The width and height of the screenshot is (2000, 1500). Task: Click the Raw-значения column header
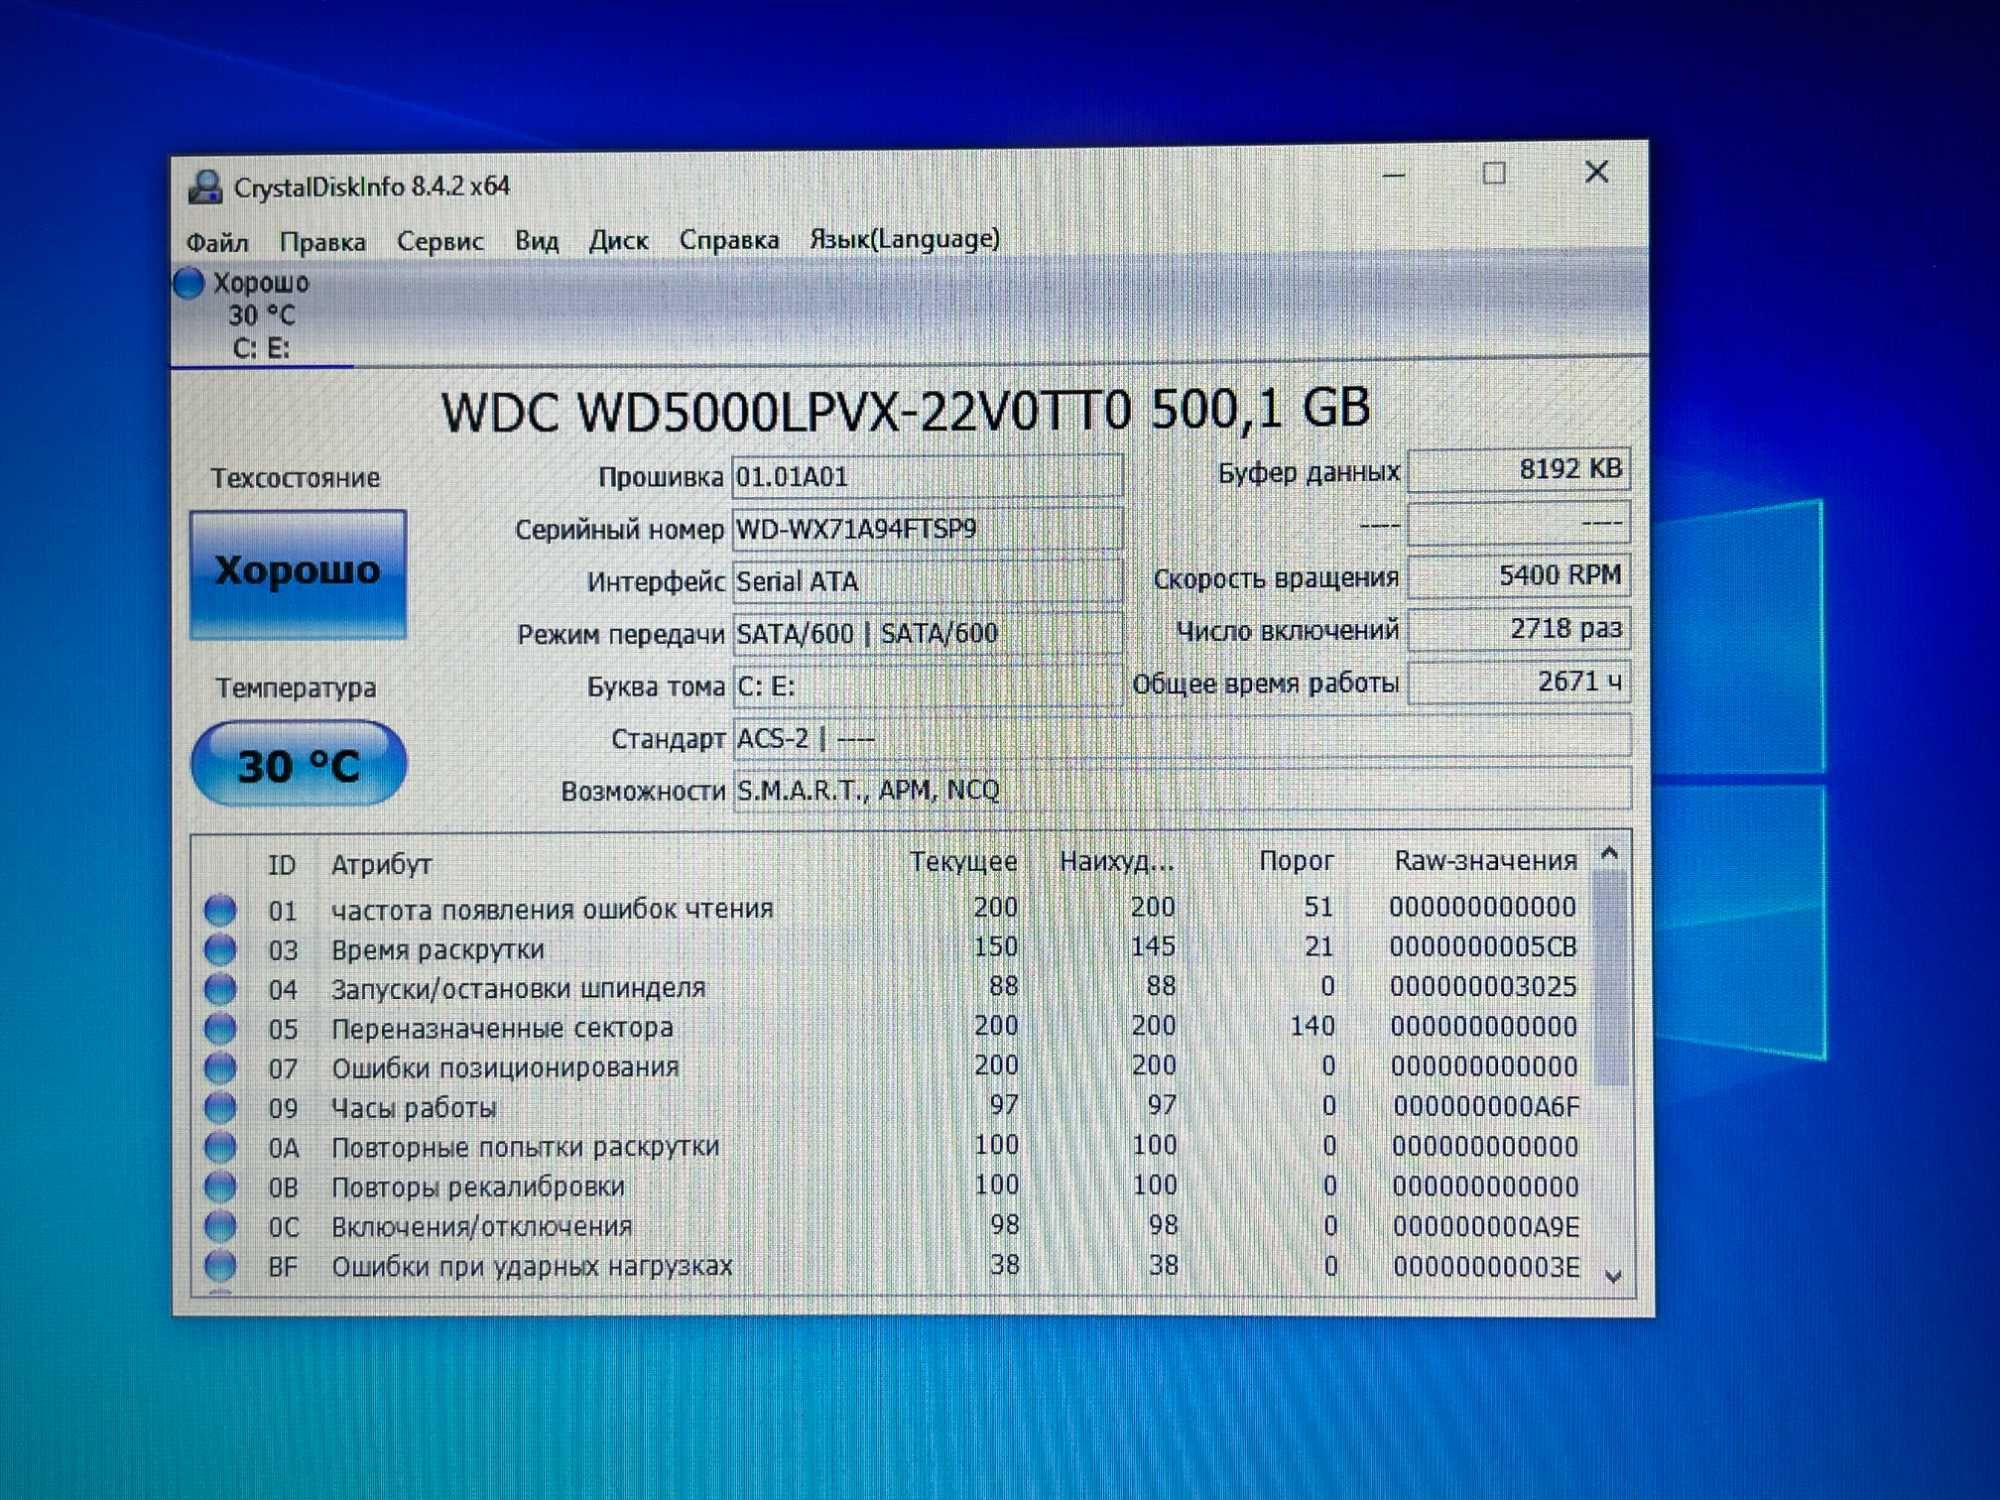1486,861
